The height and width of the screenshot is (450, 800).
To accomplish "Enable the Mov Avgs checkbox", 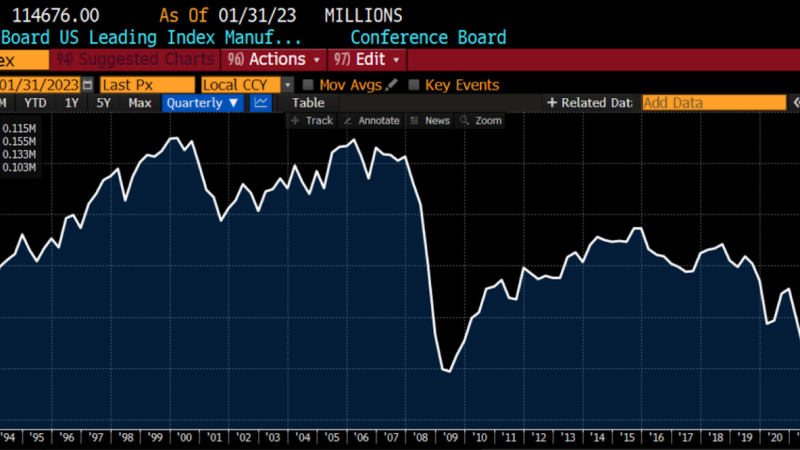I will pyautogui.click(x=308, y=85).
